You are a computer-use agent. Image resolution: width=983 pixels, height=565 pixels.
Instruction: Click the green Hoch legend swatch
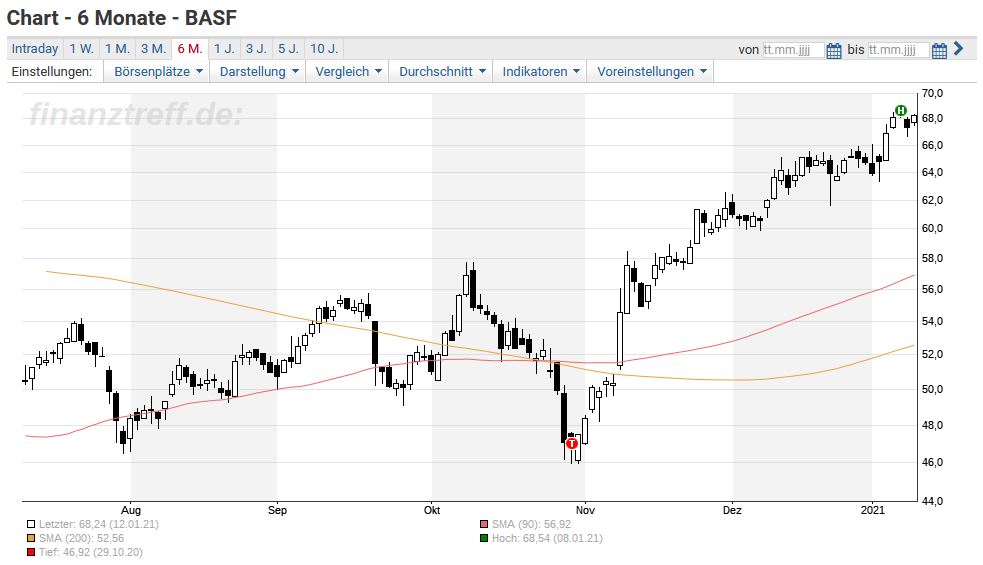pos(483,538)
